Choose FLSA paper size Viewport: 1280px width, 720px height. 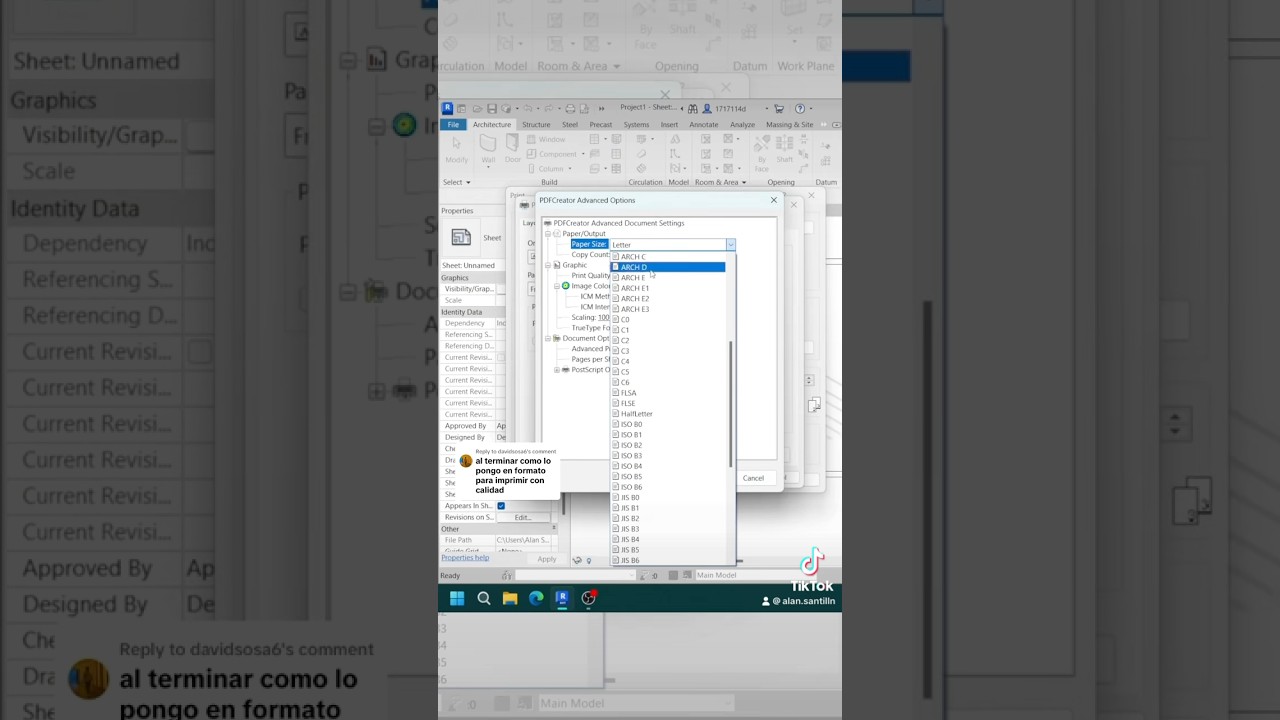[x=668, y=393]
